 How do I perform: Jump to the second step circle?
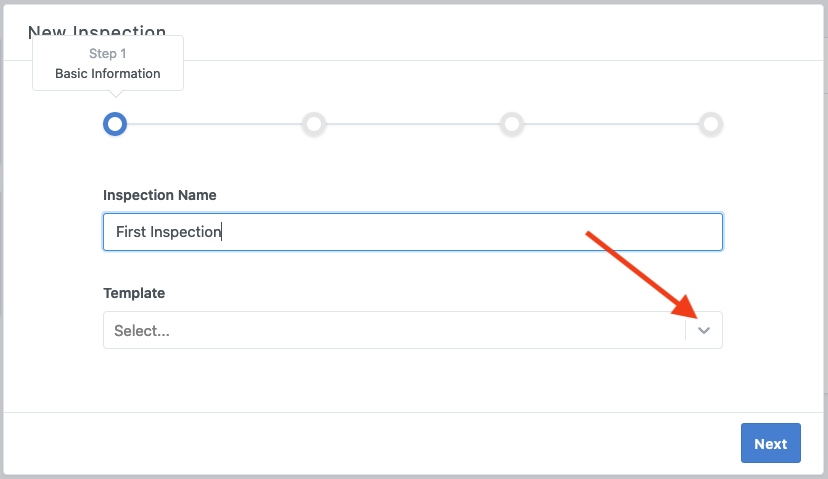314,124
